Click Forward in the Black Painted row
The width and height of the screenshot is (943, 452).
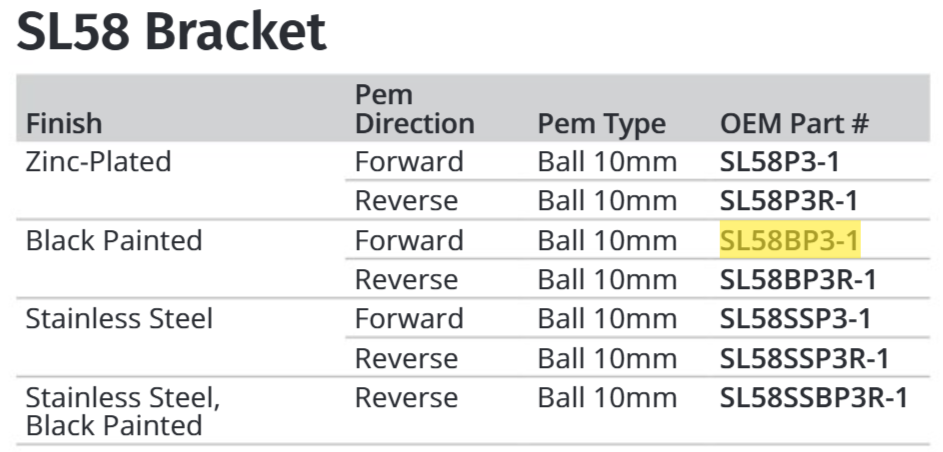(x=410, y=240)
